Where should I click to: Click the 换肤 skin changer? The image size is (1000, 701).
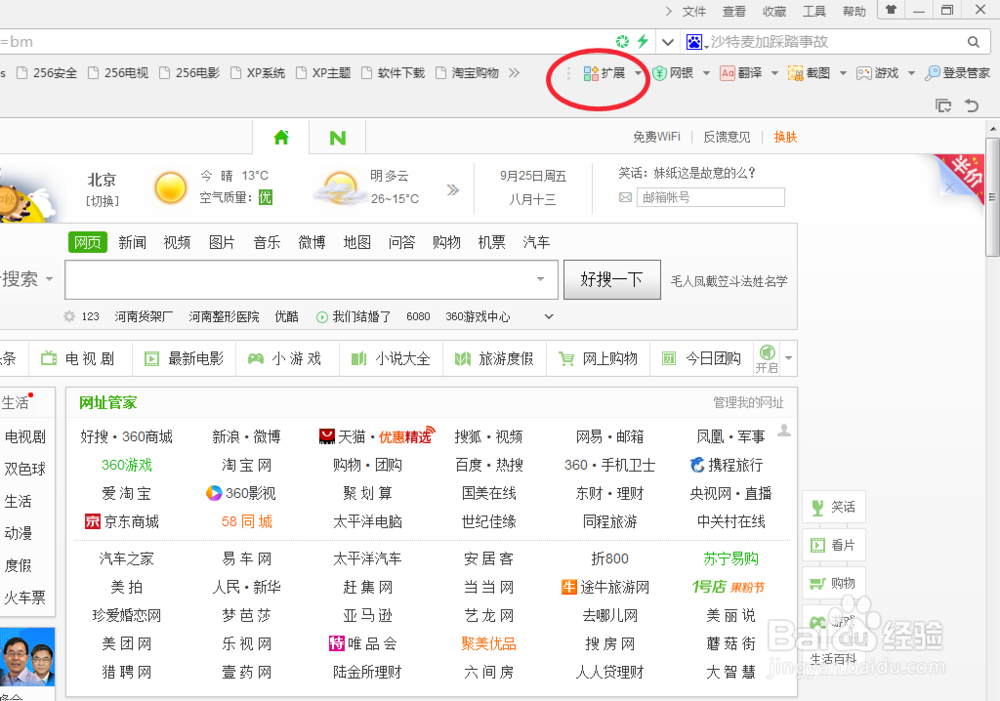click(x=785, y=137)
